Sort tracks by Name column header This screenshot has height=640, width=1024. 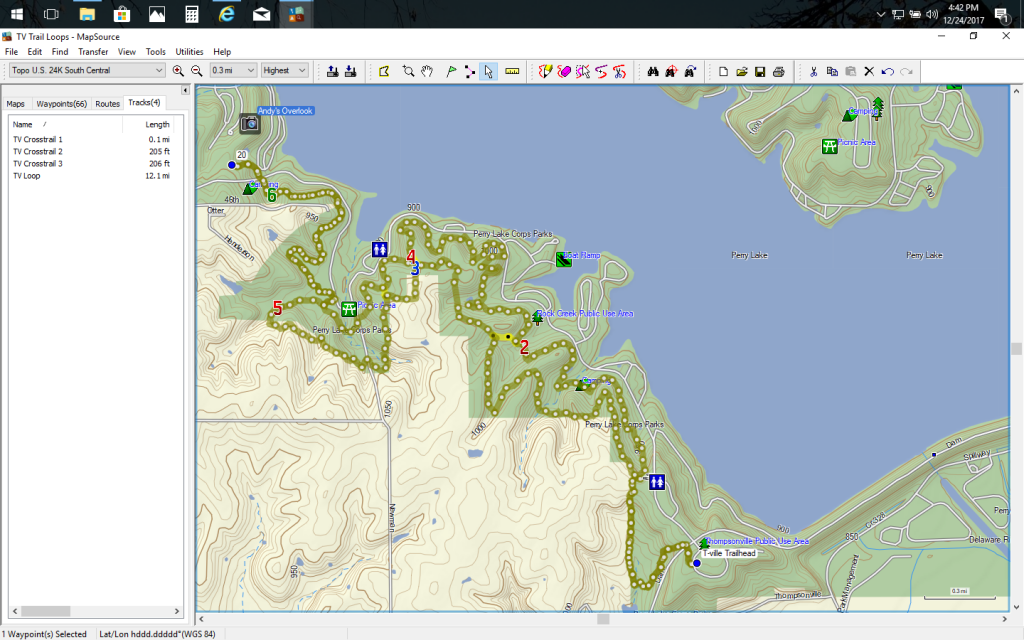point(65,124)
